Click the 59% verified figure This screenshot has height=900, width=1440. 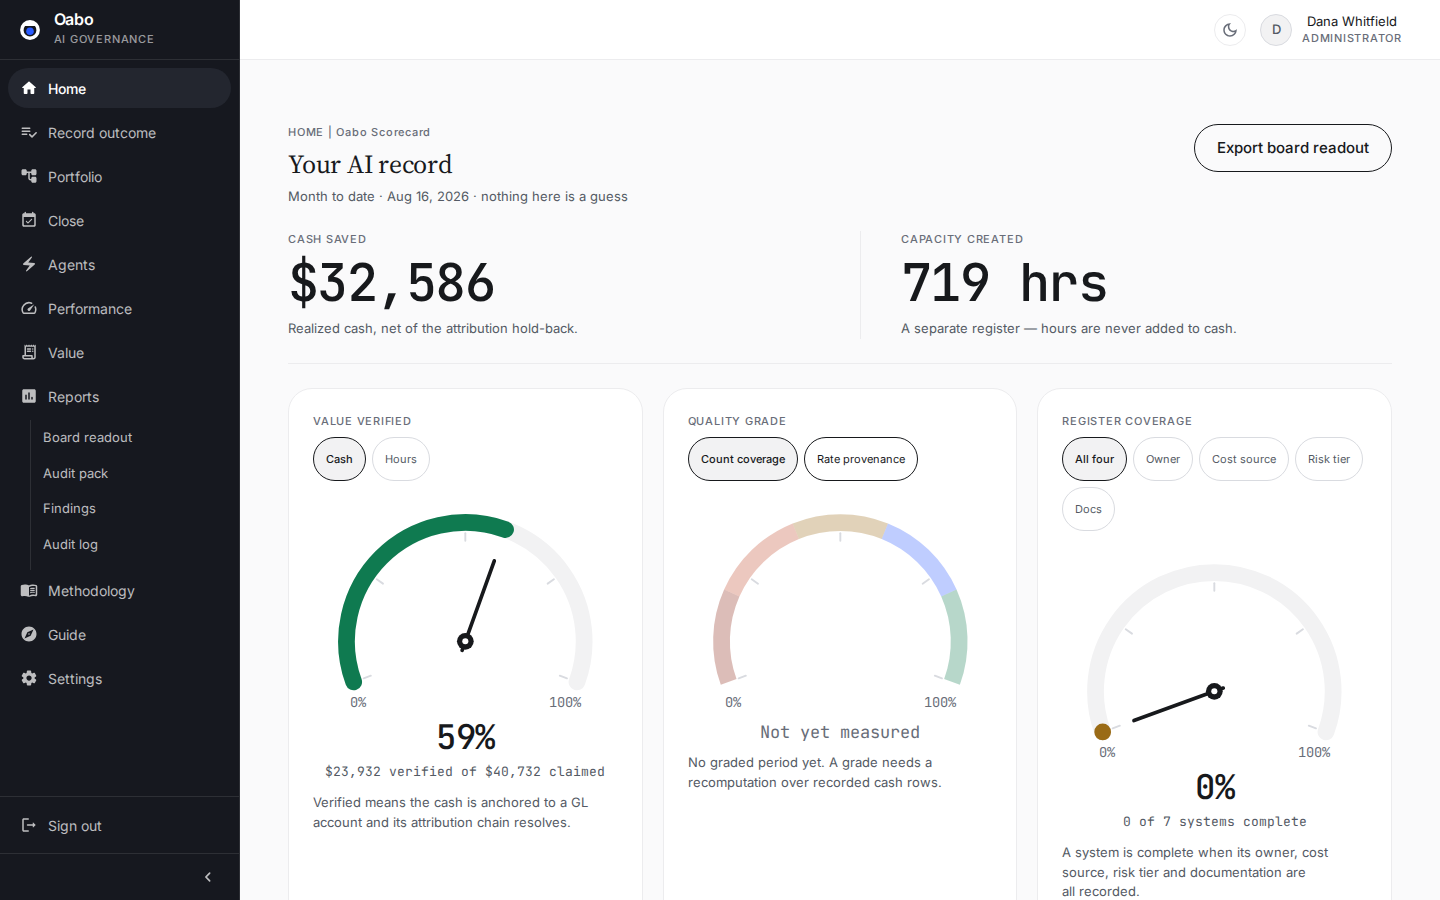(466, 737)
